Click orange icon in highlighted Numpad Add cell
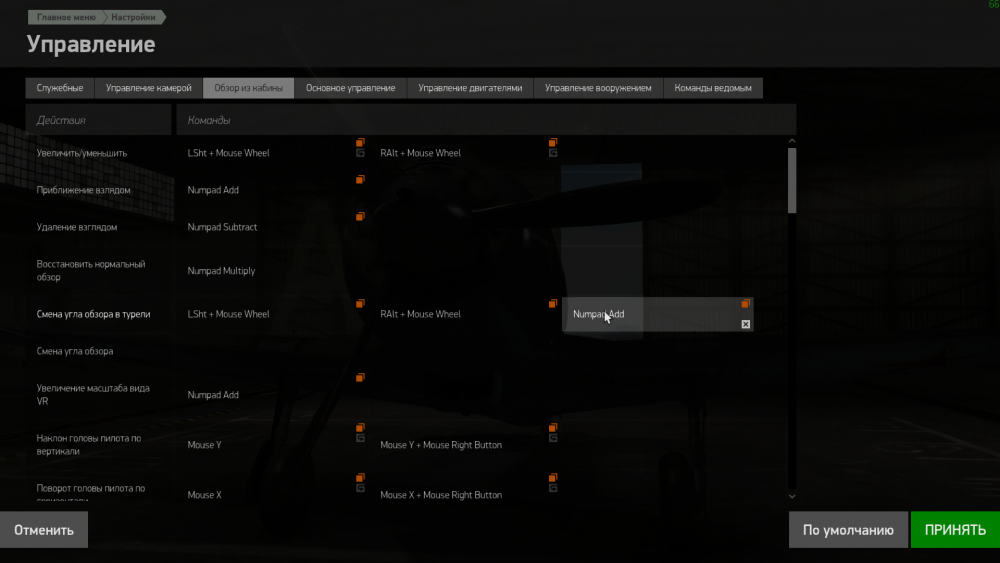Image resolution: width=1000 pixels, height=563 pixels. pyautogui.click(x=746, y=303)
